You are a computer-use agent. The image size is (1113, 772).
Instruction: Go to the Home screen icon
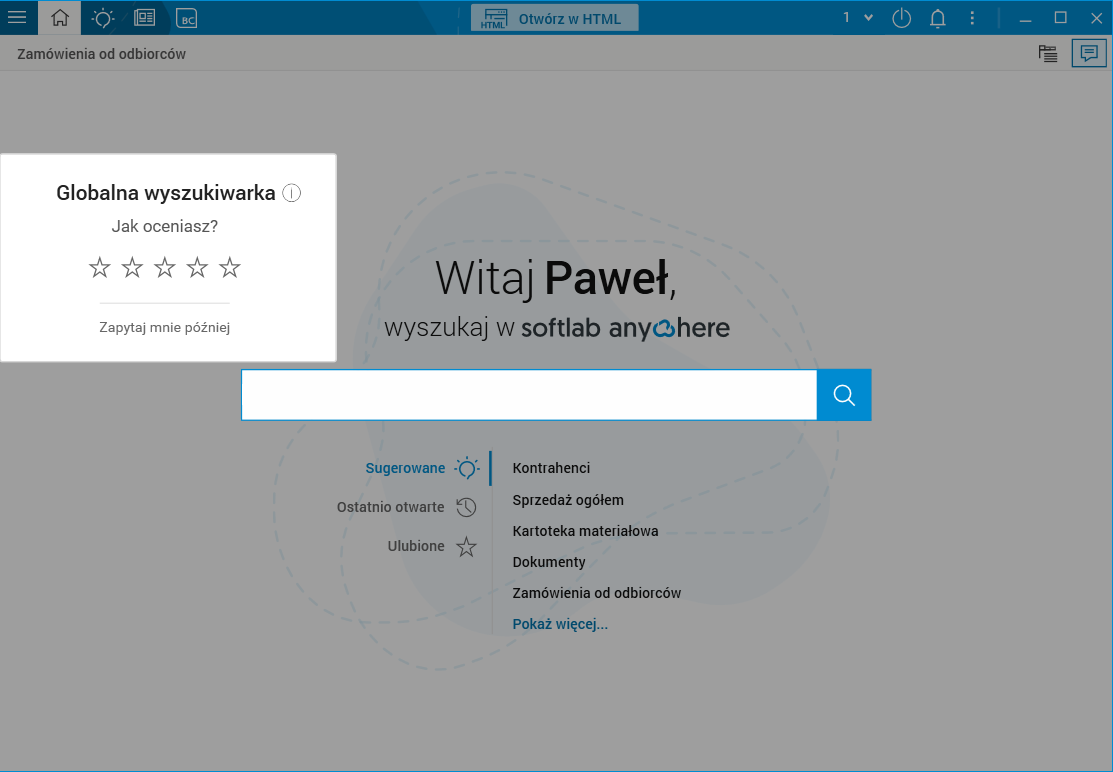click(60, 18)
